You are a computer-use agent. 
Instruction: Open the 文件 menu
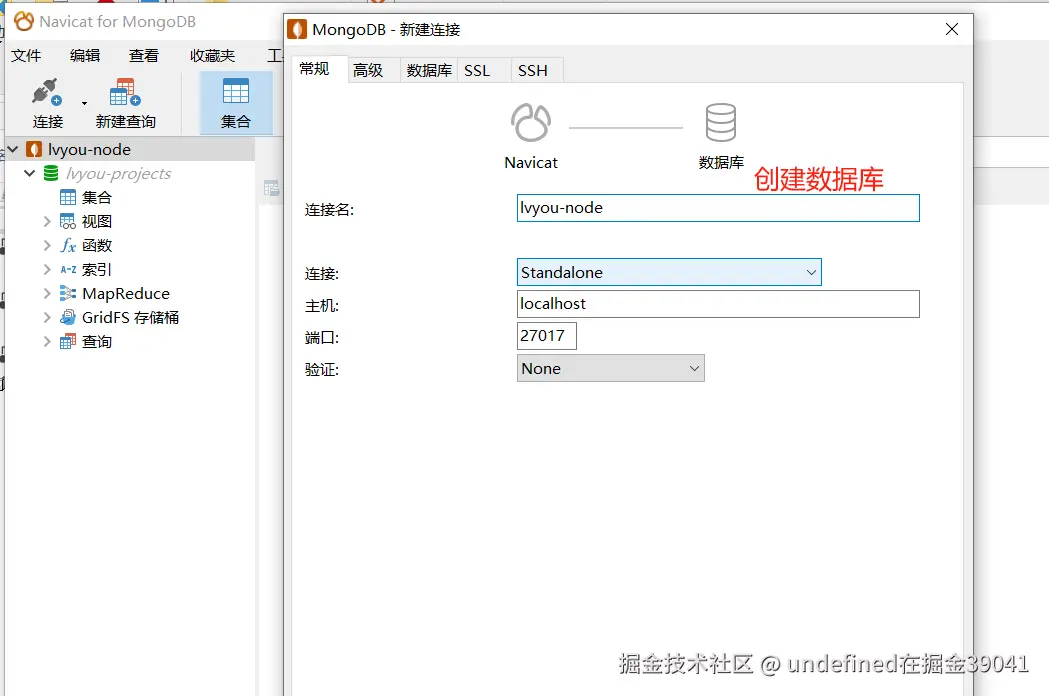26,56
